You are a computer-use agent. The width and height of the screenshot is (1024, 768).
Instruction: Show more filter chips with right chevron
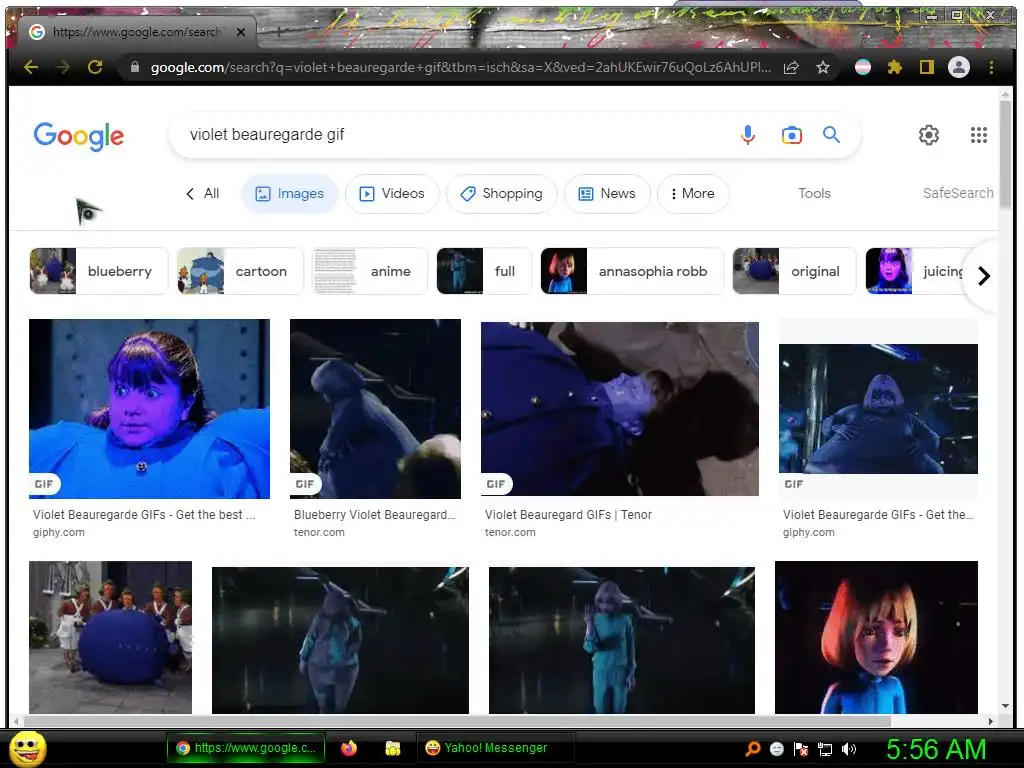pos(984,276)
